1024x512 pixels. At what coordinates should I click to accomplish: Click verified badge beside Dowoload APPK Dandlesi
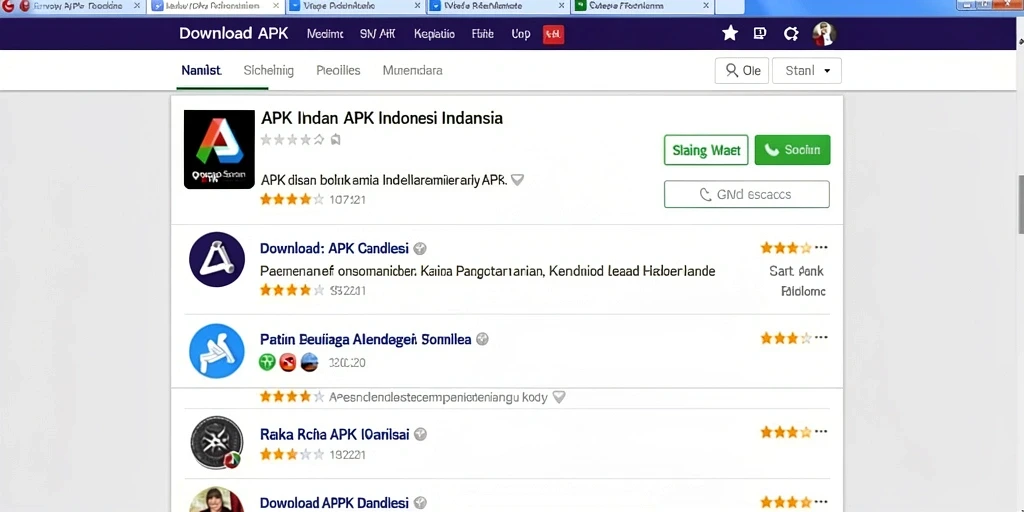(421, 503)
